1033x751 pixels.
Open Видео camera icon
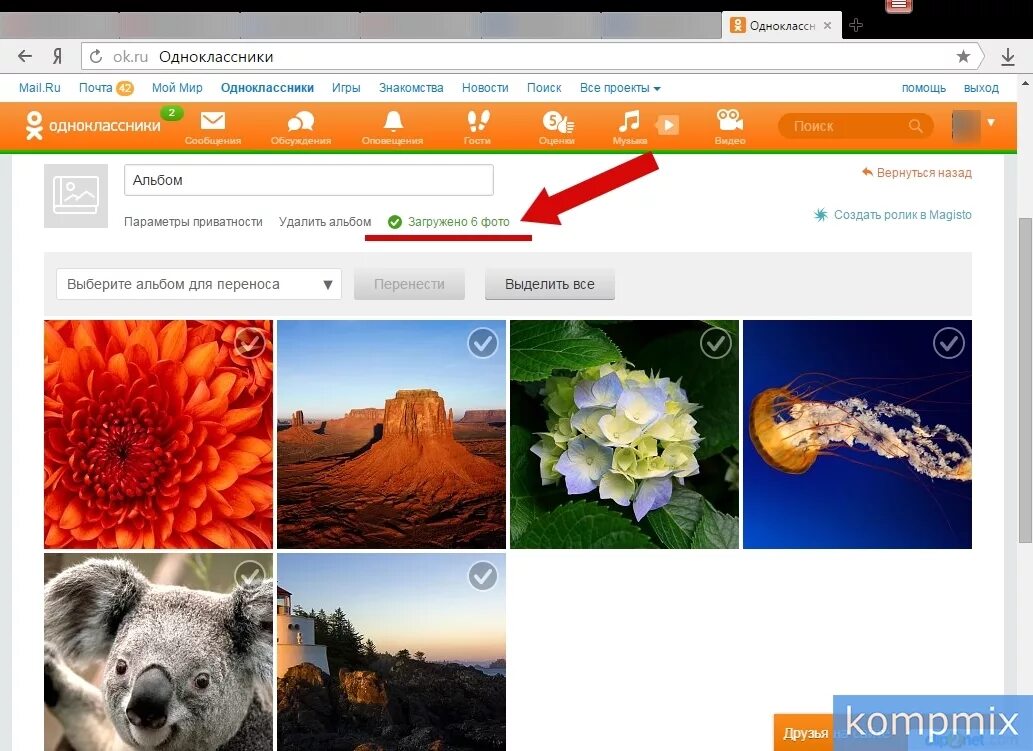729,121
